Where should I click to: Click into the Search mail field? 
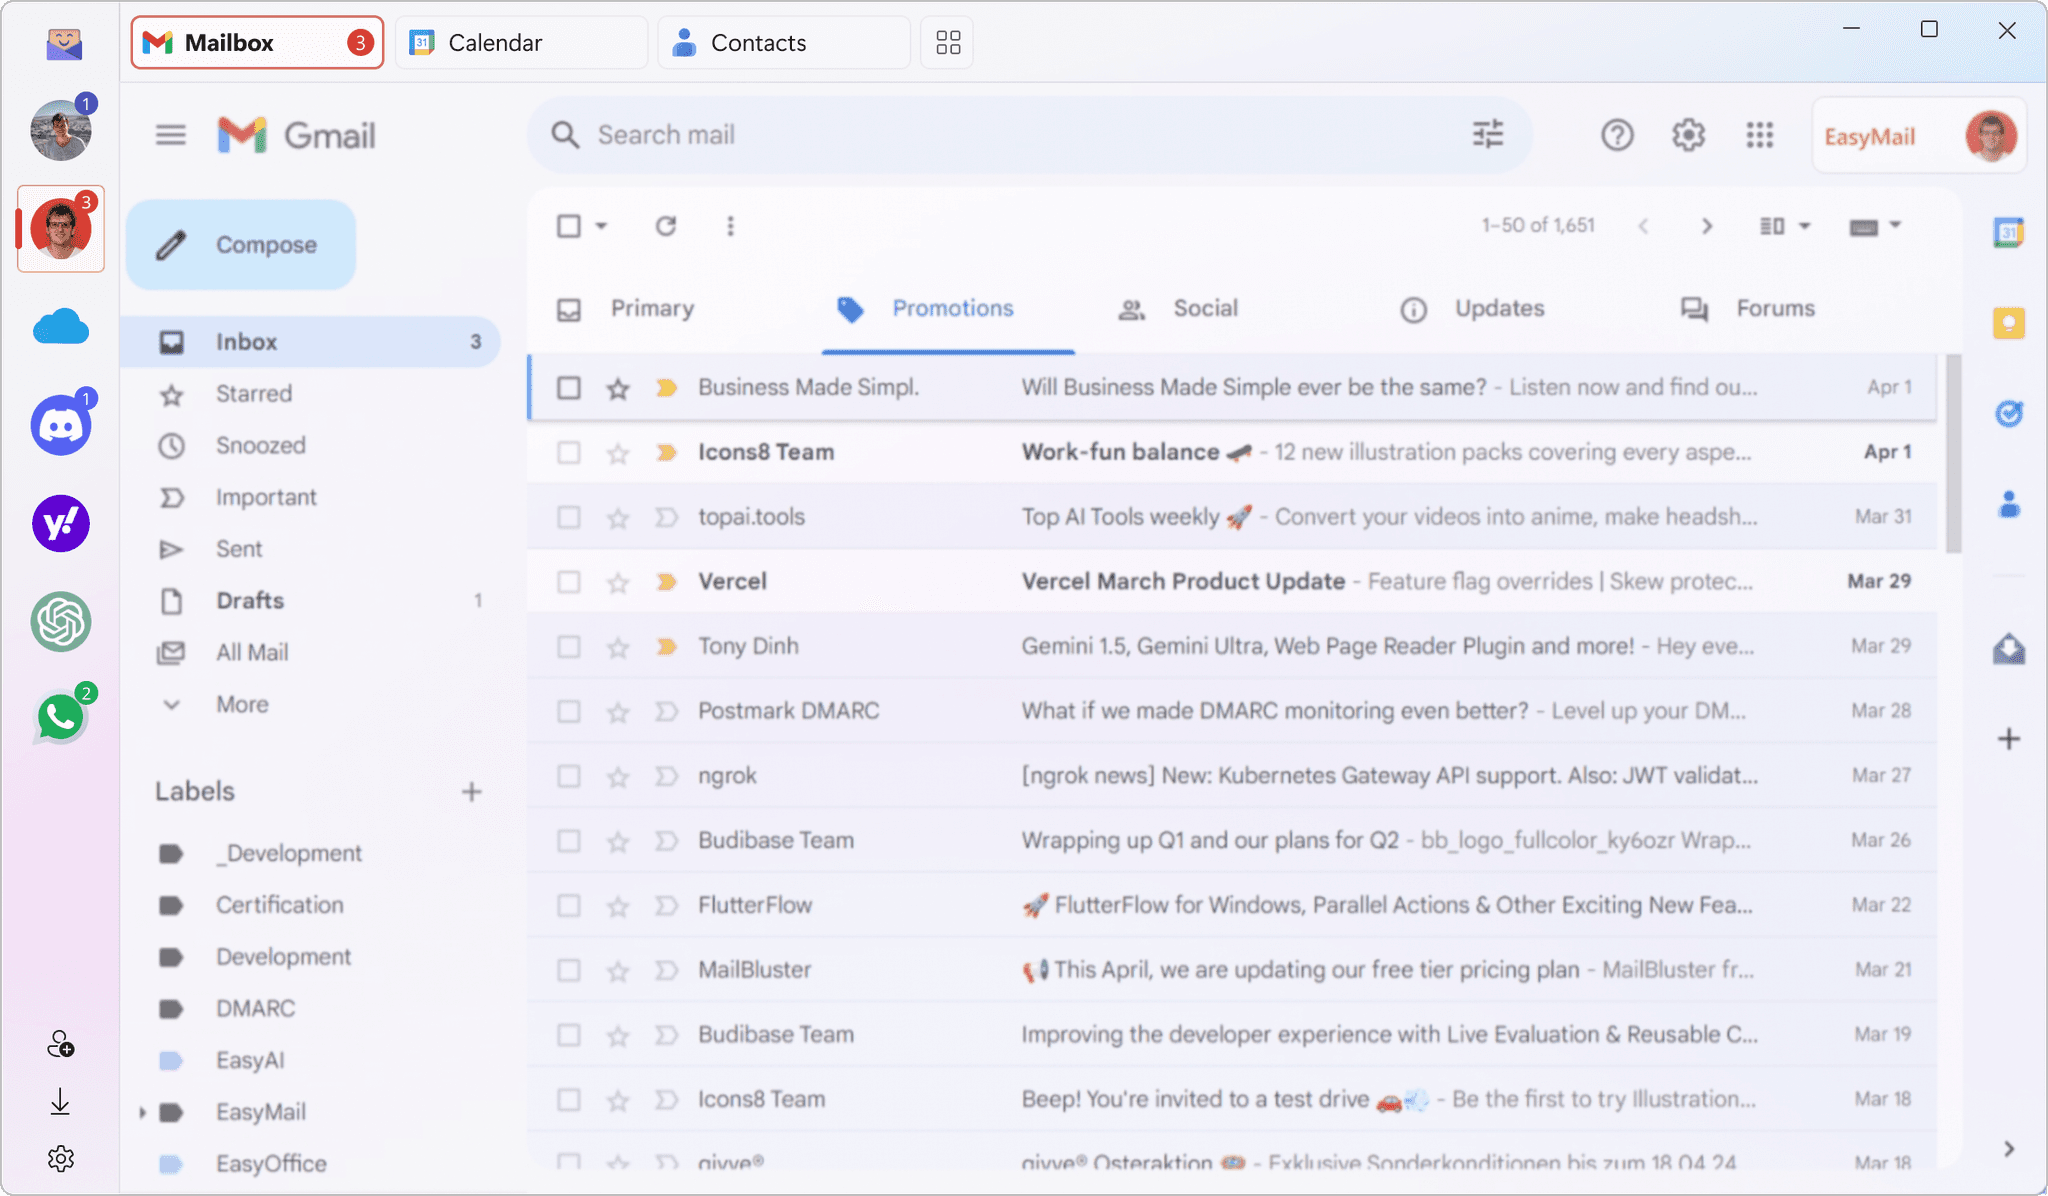(1030, 135)
